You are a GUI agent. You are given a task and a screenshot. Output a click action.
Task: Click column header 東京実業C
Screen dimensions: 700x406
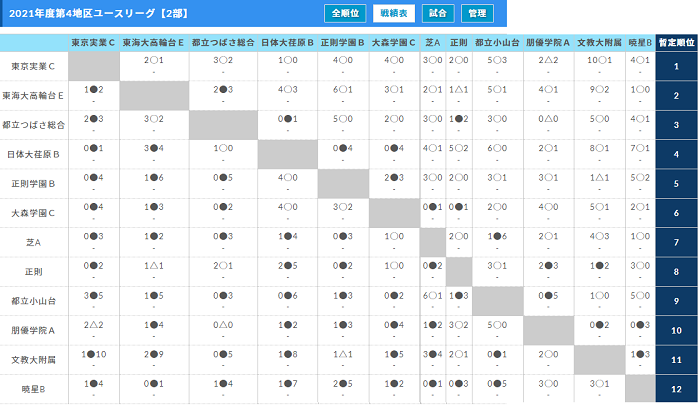[93, 43]
